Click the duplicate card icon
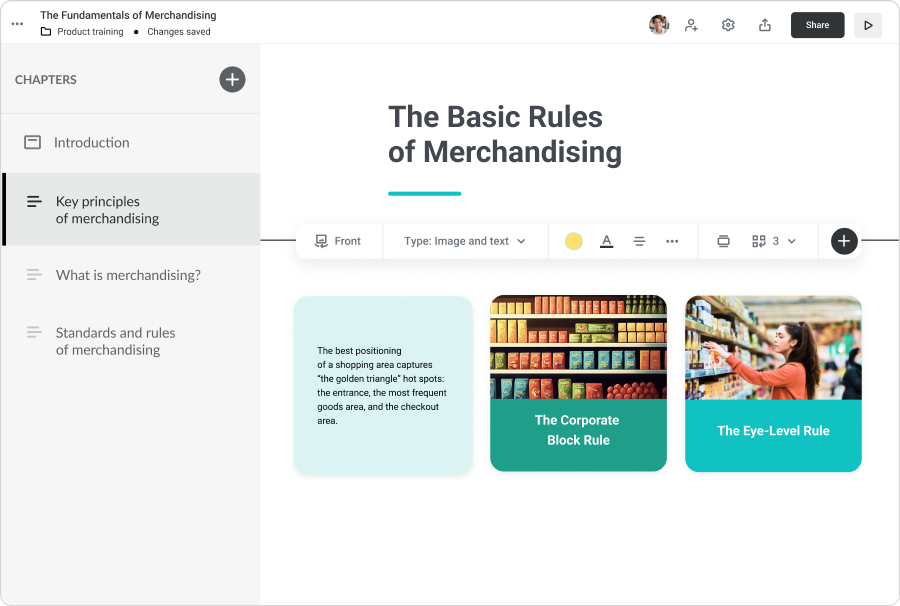The image size is (900, 606). (723, 240)
